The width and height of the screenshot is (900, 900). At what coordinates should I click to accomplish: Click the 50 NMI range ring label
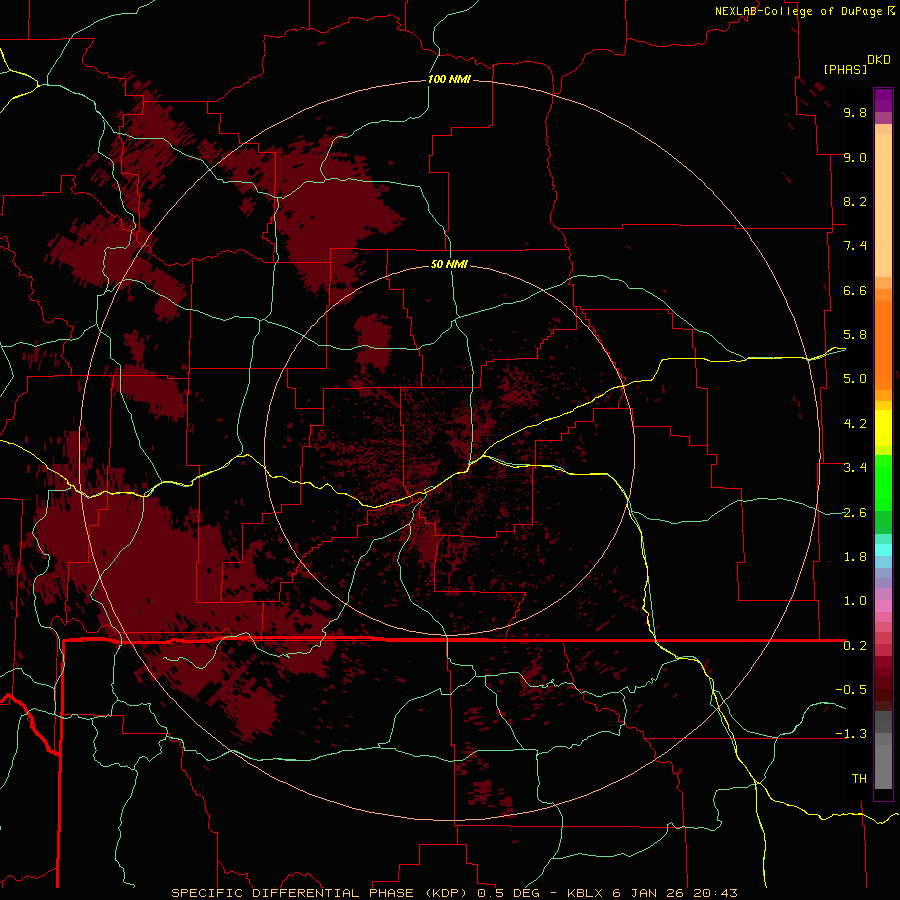(449, 264)
